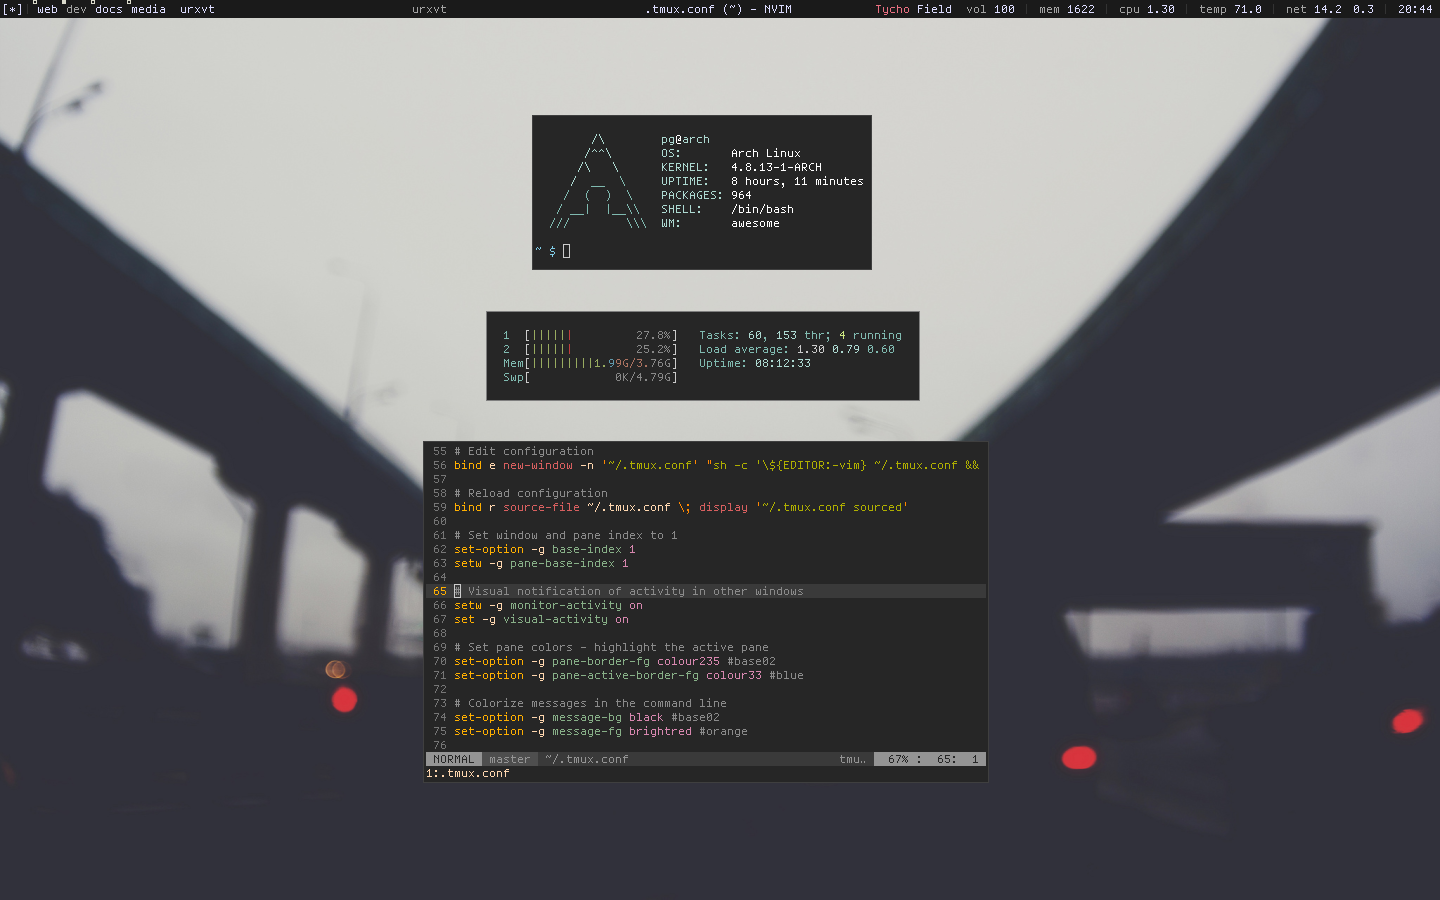Click the OS value Arch Linux

click(x=765, y=153)
